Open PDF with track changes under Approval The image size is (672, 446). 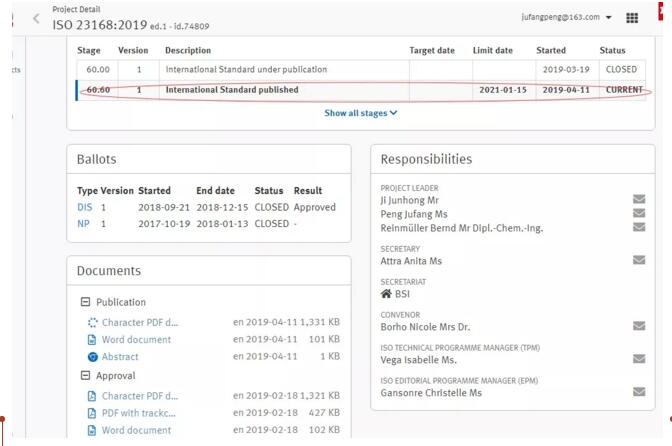(x=138, y=412)
